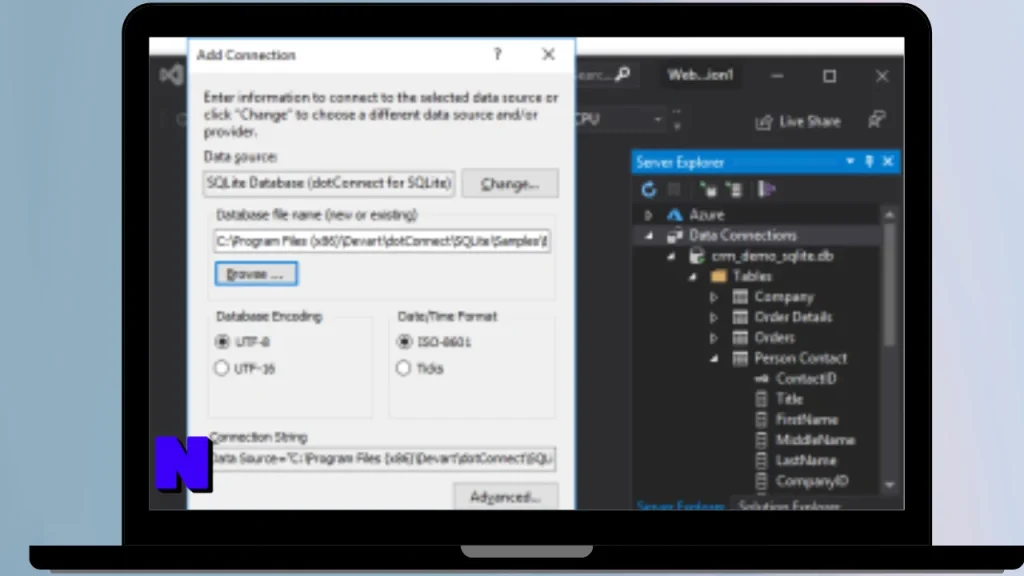Image resolution: width=1024 pixels, height=576 pixels.
Task: Maximize the Visual Studio window
Action: (x=829, y=76)
